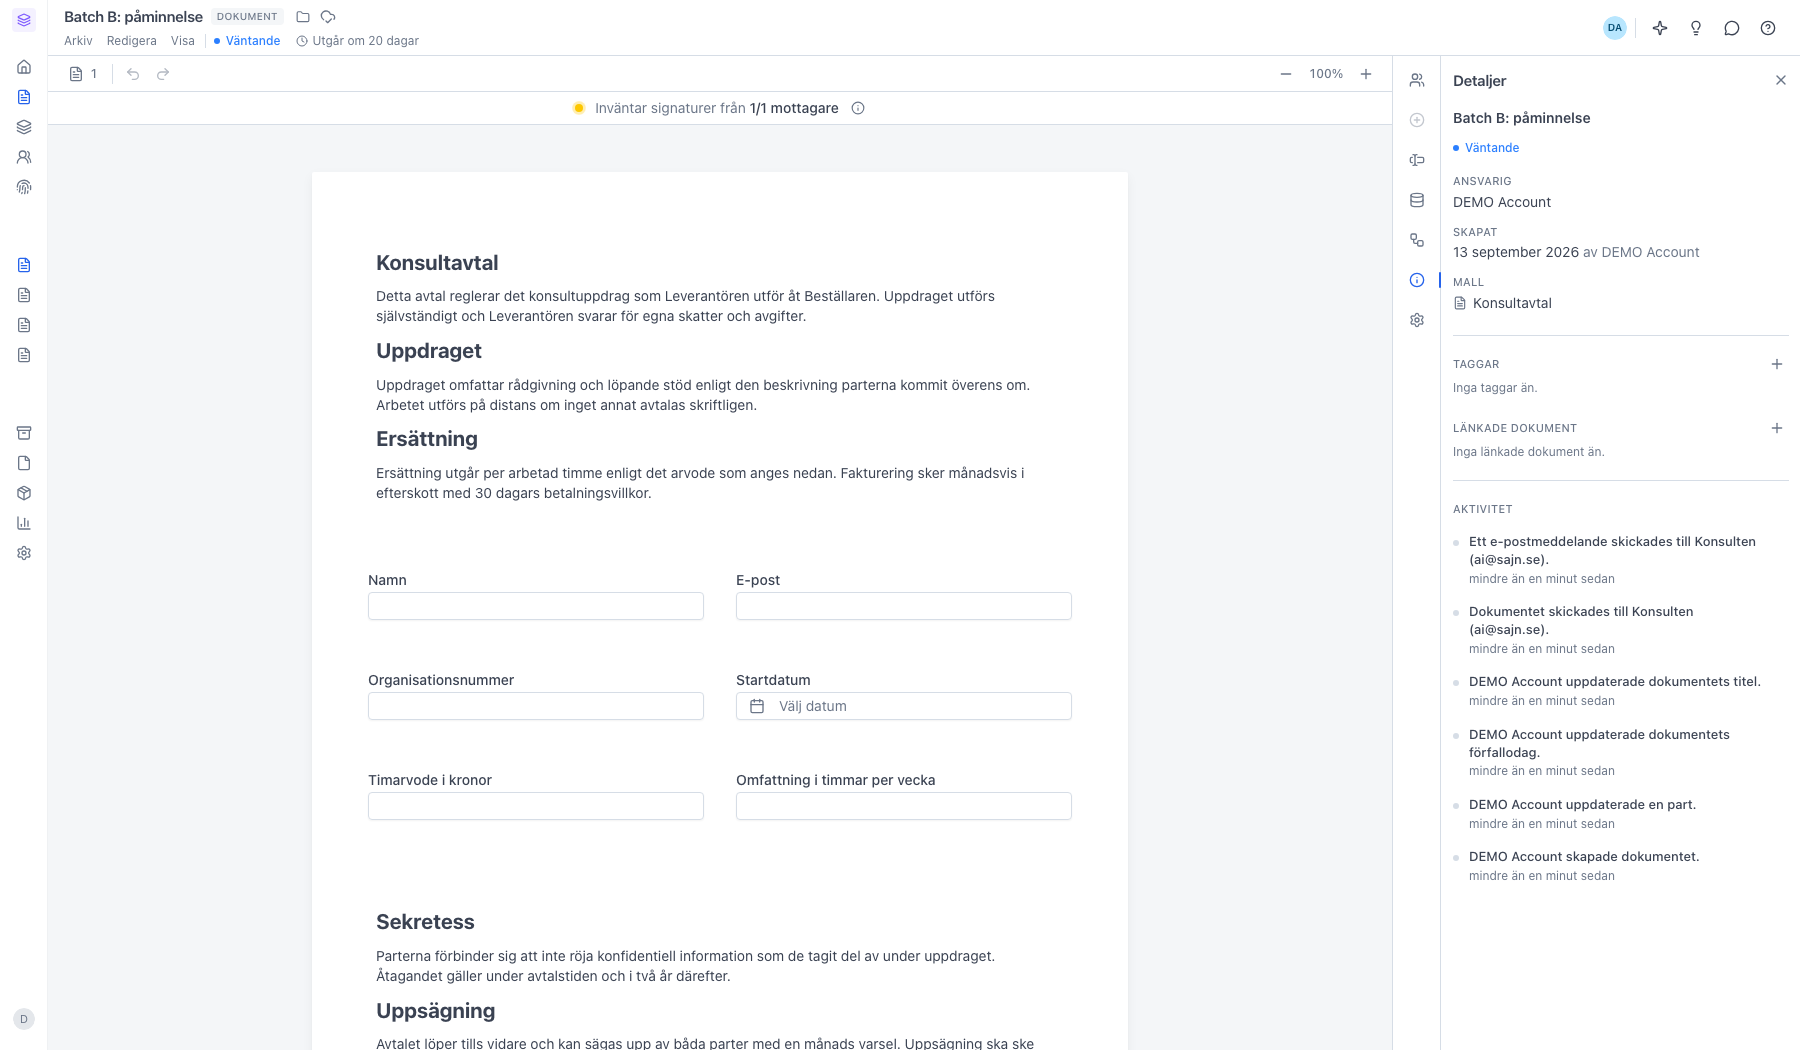
Task: Open the layers stack icon in sidebar
Action: coord(24,127)
